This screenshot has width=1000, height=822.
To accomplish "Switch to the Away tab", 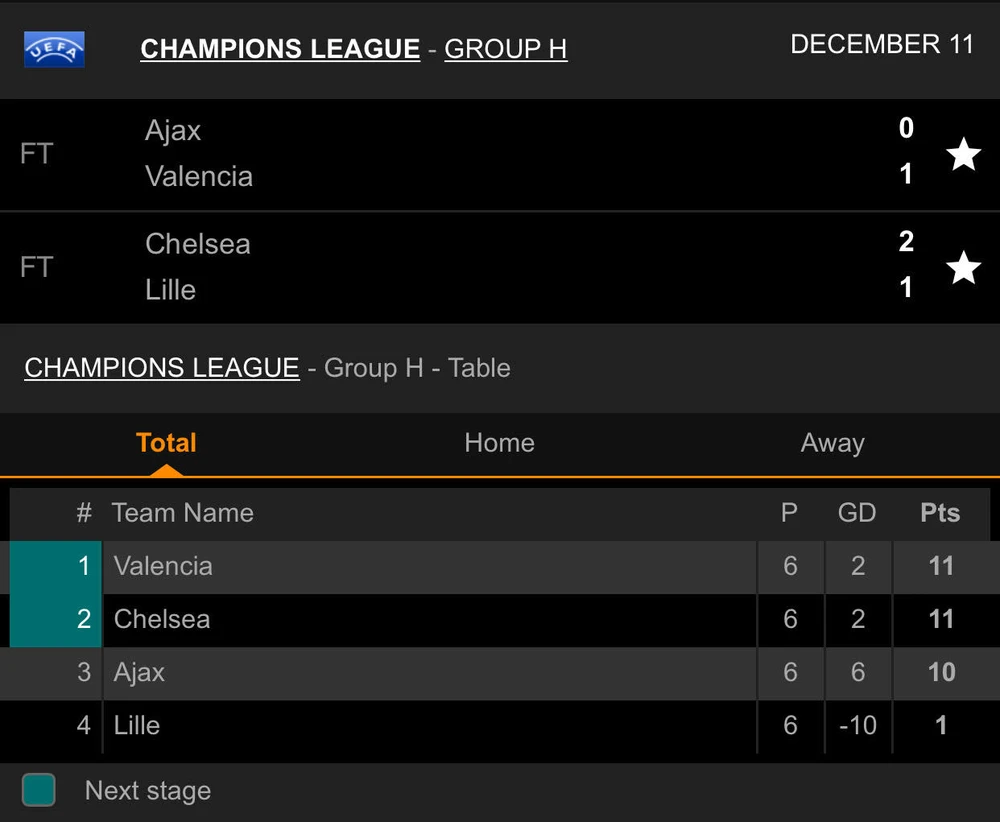I will [x=832, y=443].
